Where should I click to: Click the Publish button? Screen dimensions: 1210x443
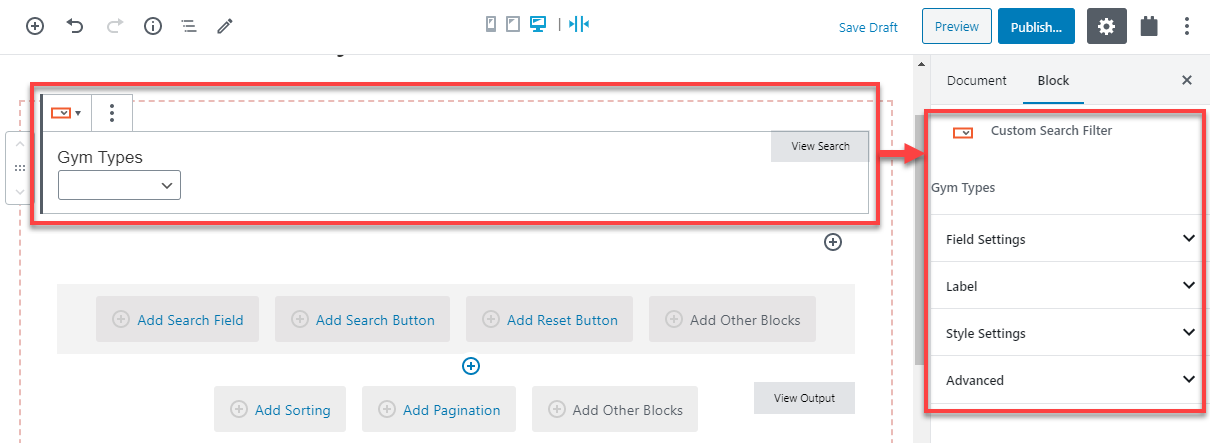tap(1036, 27)
